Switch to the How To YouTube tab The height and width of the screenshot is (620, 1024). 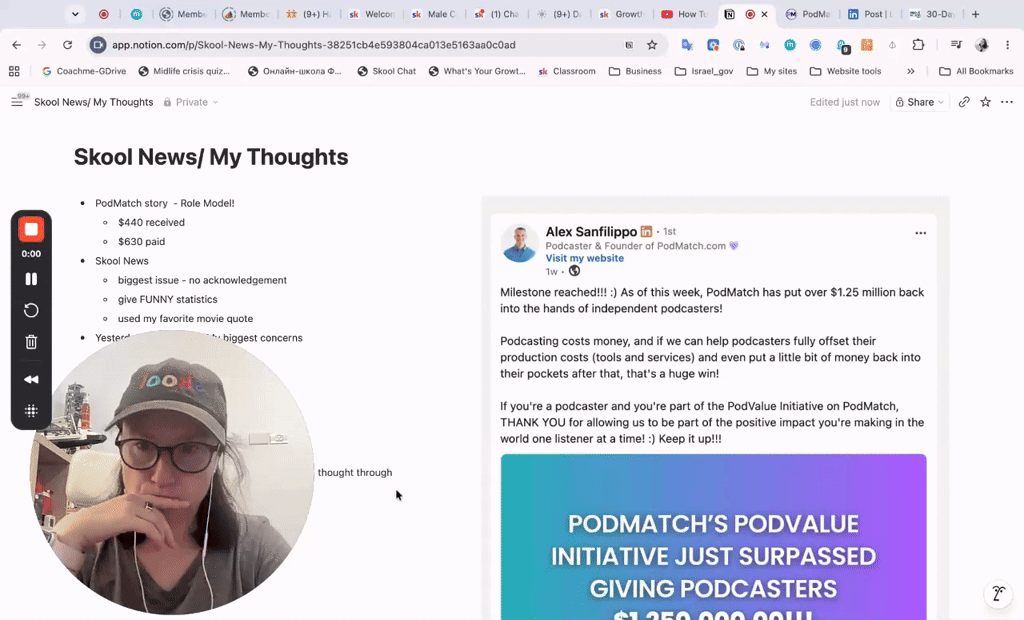pyautogui.click(x=685, y=14)
